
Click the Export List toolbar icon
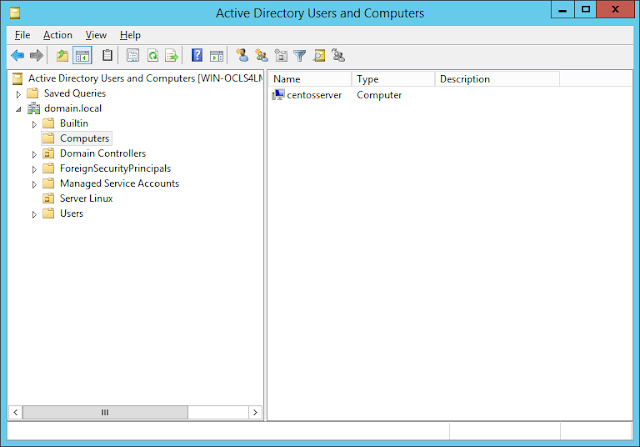(171, 55)
